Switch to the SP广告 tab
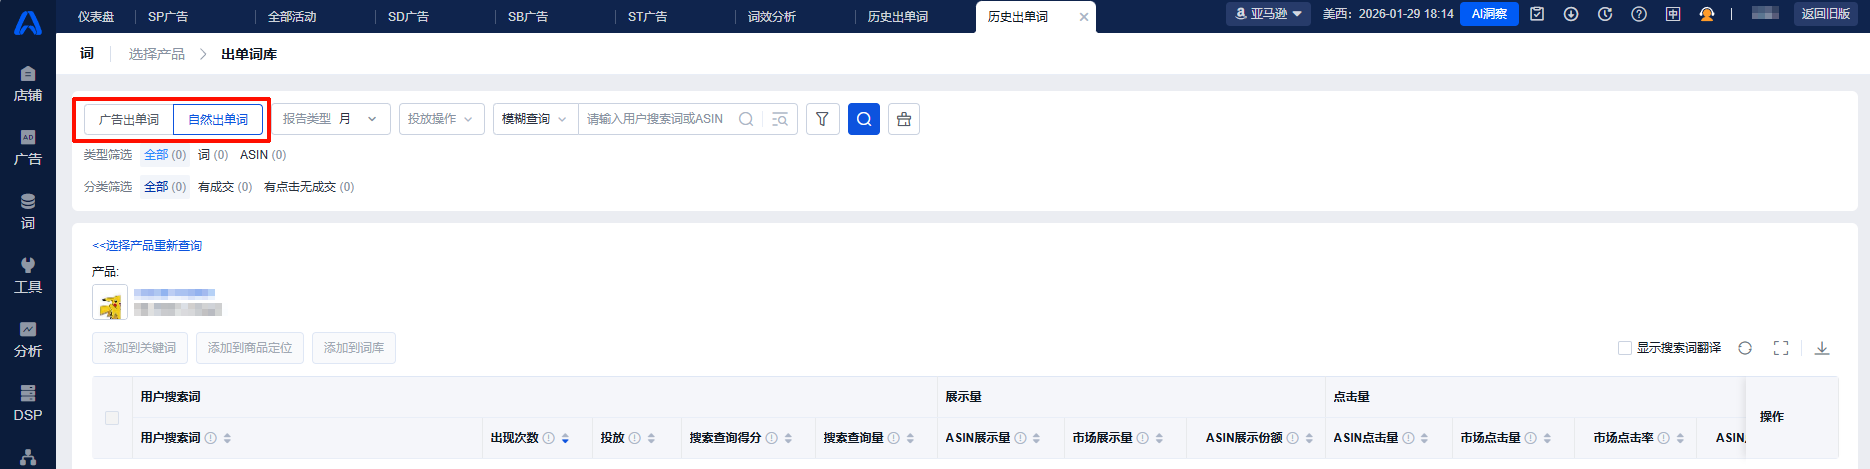The image size is (1870, 469). pyautogui.click(x=168, y=17)
